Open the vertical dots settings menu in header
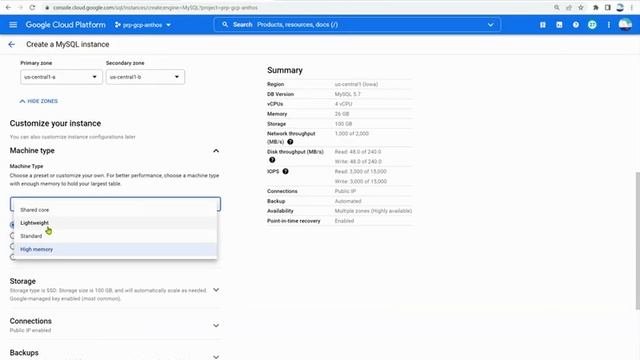 (609, 25)
